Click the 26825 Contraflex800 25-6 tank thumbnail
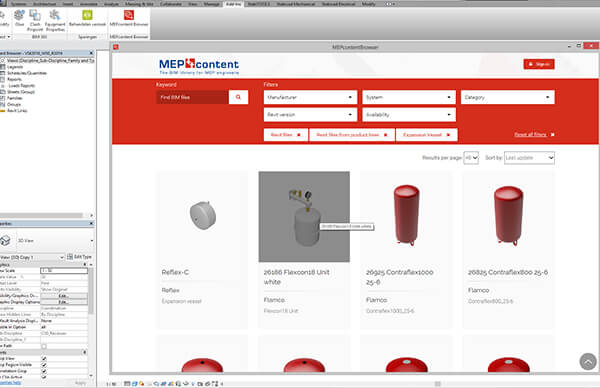 [508, 216]
